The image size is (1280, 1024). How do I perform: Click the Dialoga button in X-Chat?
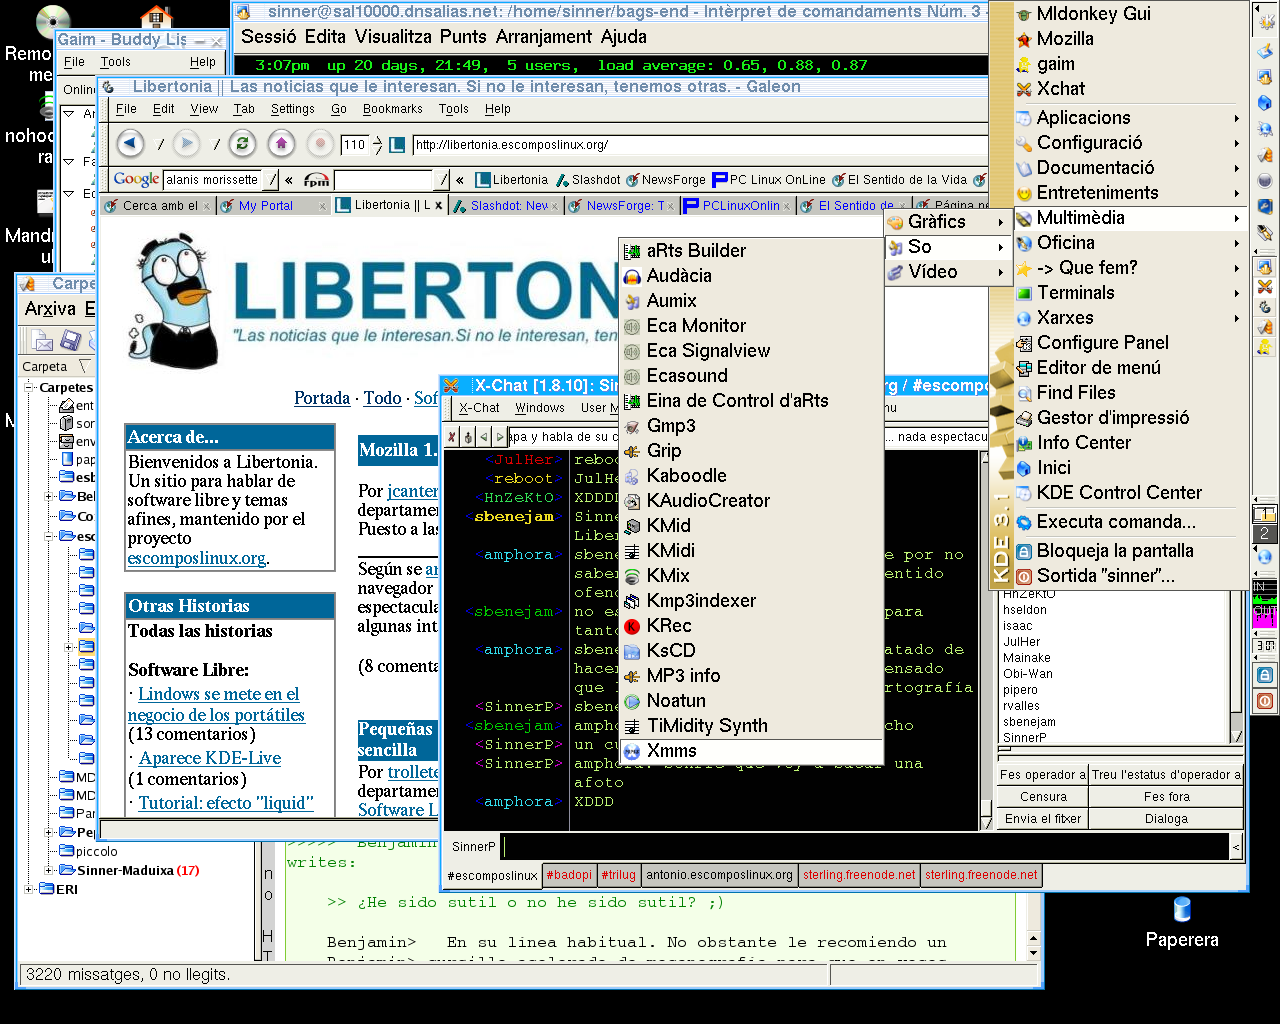(1166, 819)
